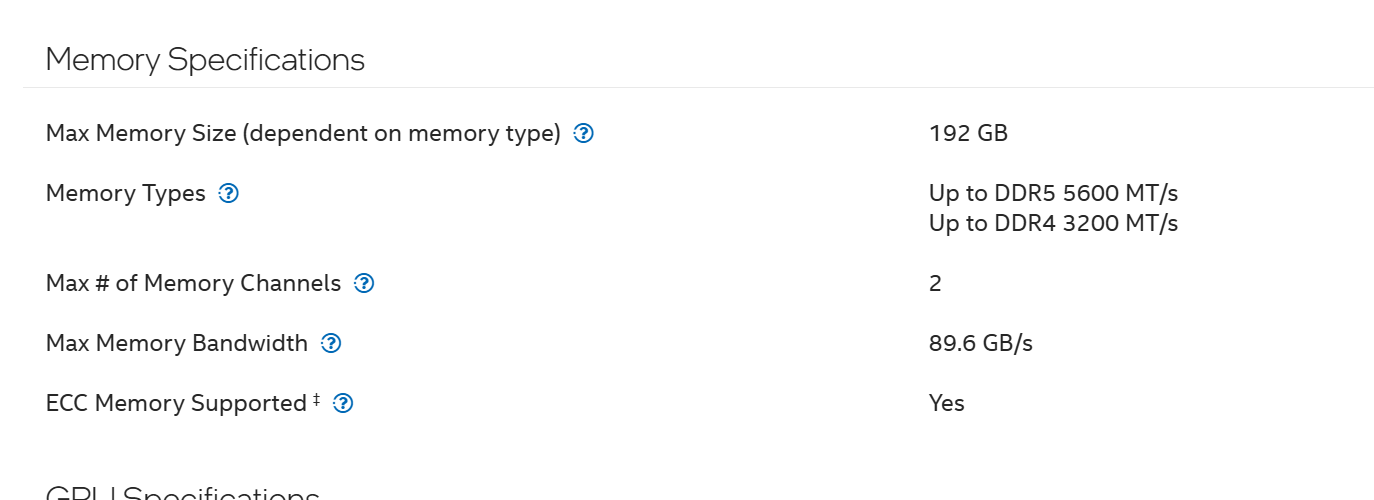Click the ECC Memory Supported label
This screenshot has width=1374, height=500.
pos(176,403)
